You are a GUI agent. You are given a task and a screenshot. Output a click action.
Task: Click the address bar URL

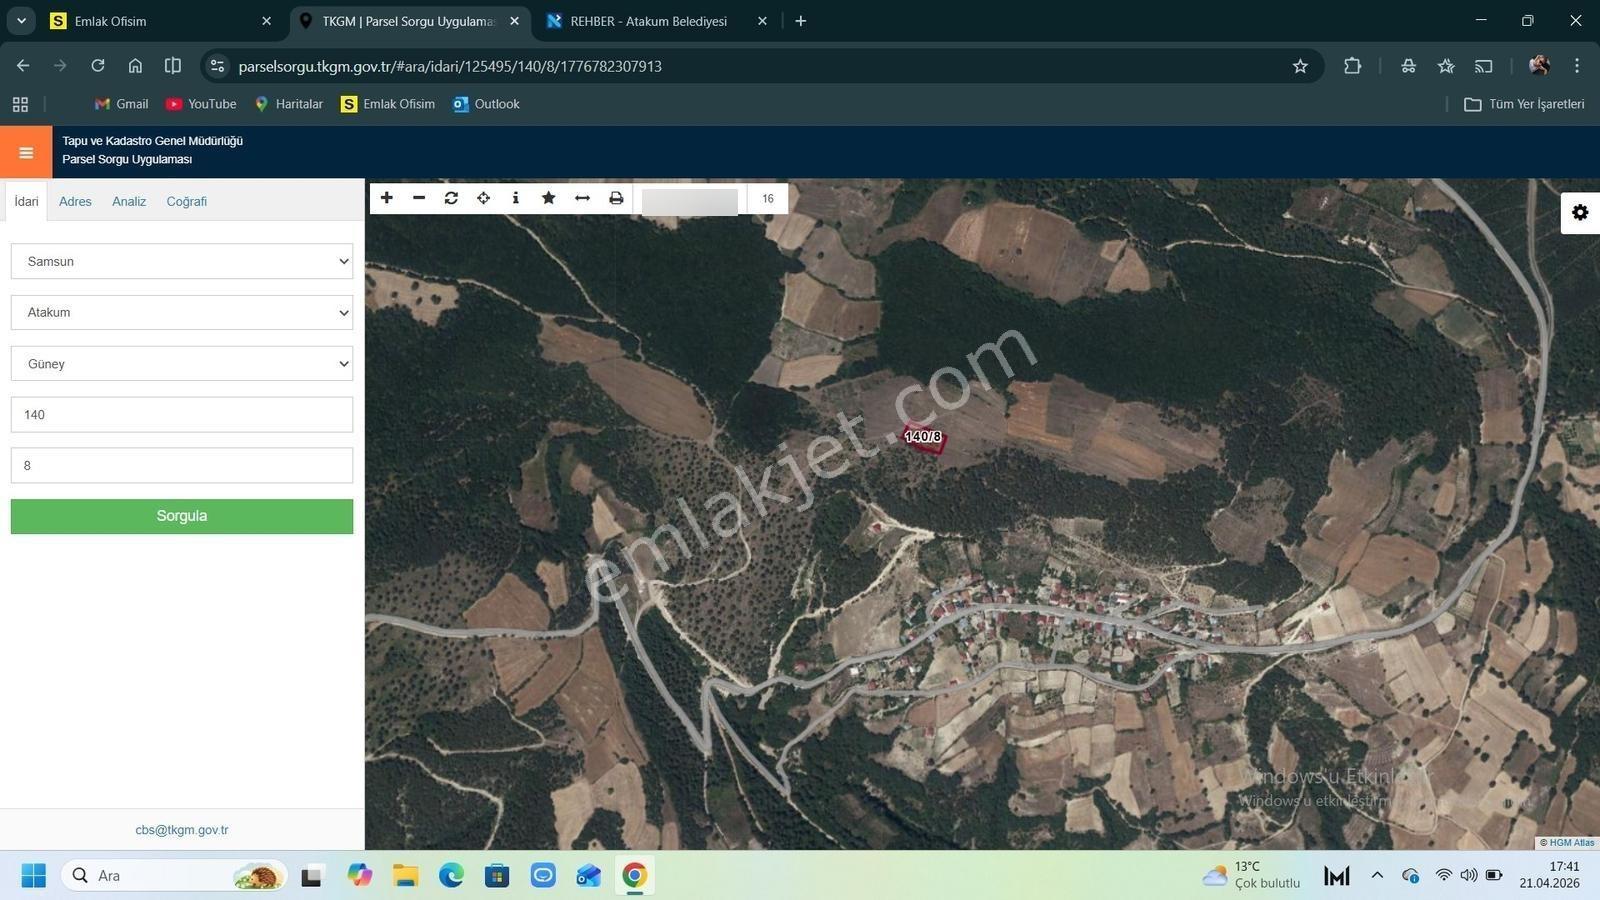[x=450, y=66]
